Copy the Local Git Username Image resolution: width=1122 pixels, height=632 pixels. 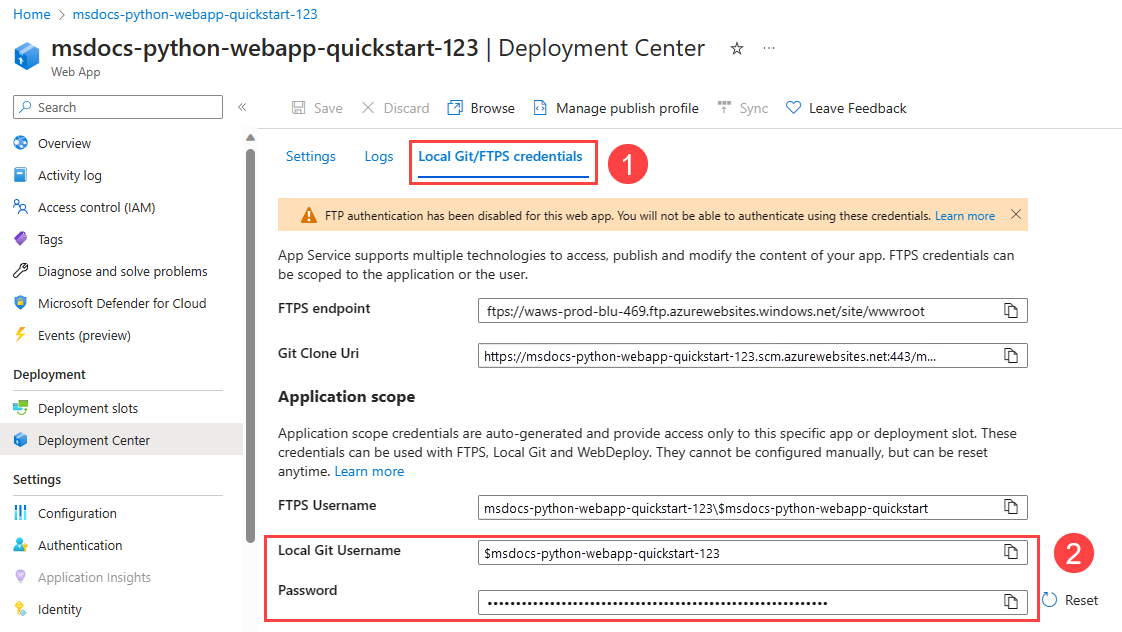(x=1011, y=552)
